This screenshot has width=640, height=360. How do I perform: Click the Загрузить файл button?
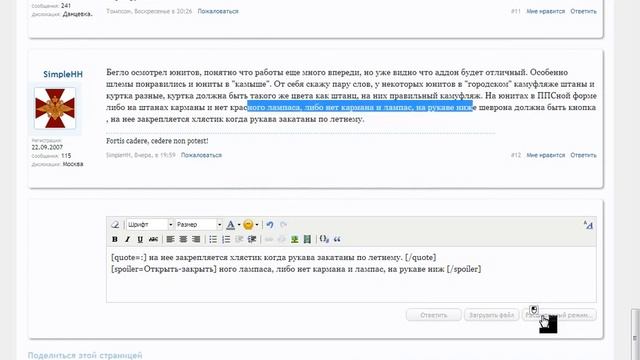[491, 315]
